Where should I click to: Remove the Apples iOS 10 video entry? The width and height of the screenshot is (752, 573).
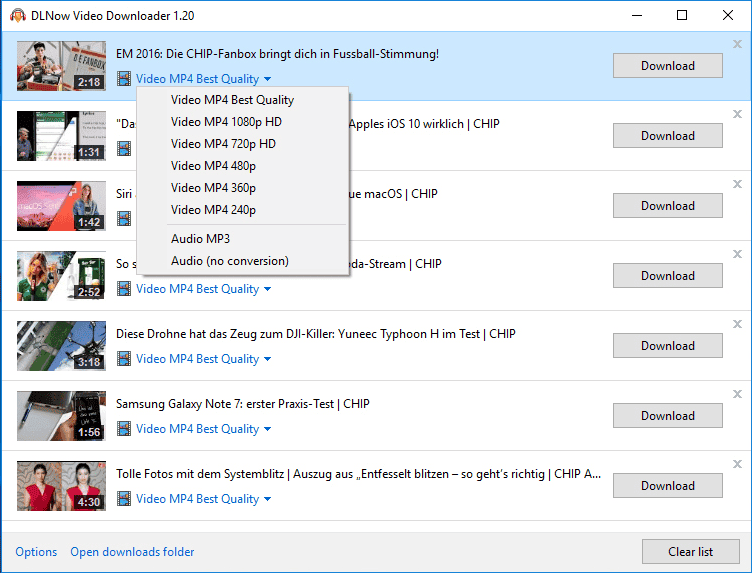pyautogui.click(x=737, y=114)
